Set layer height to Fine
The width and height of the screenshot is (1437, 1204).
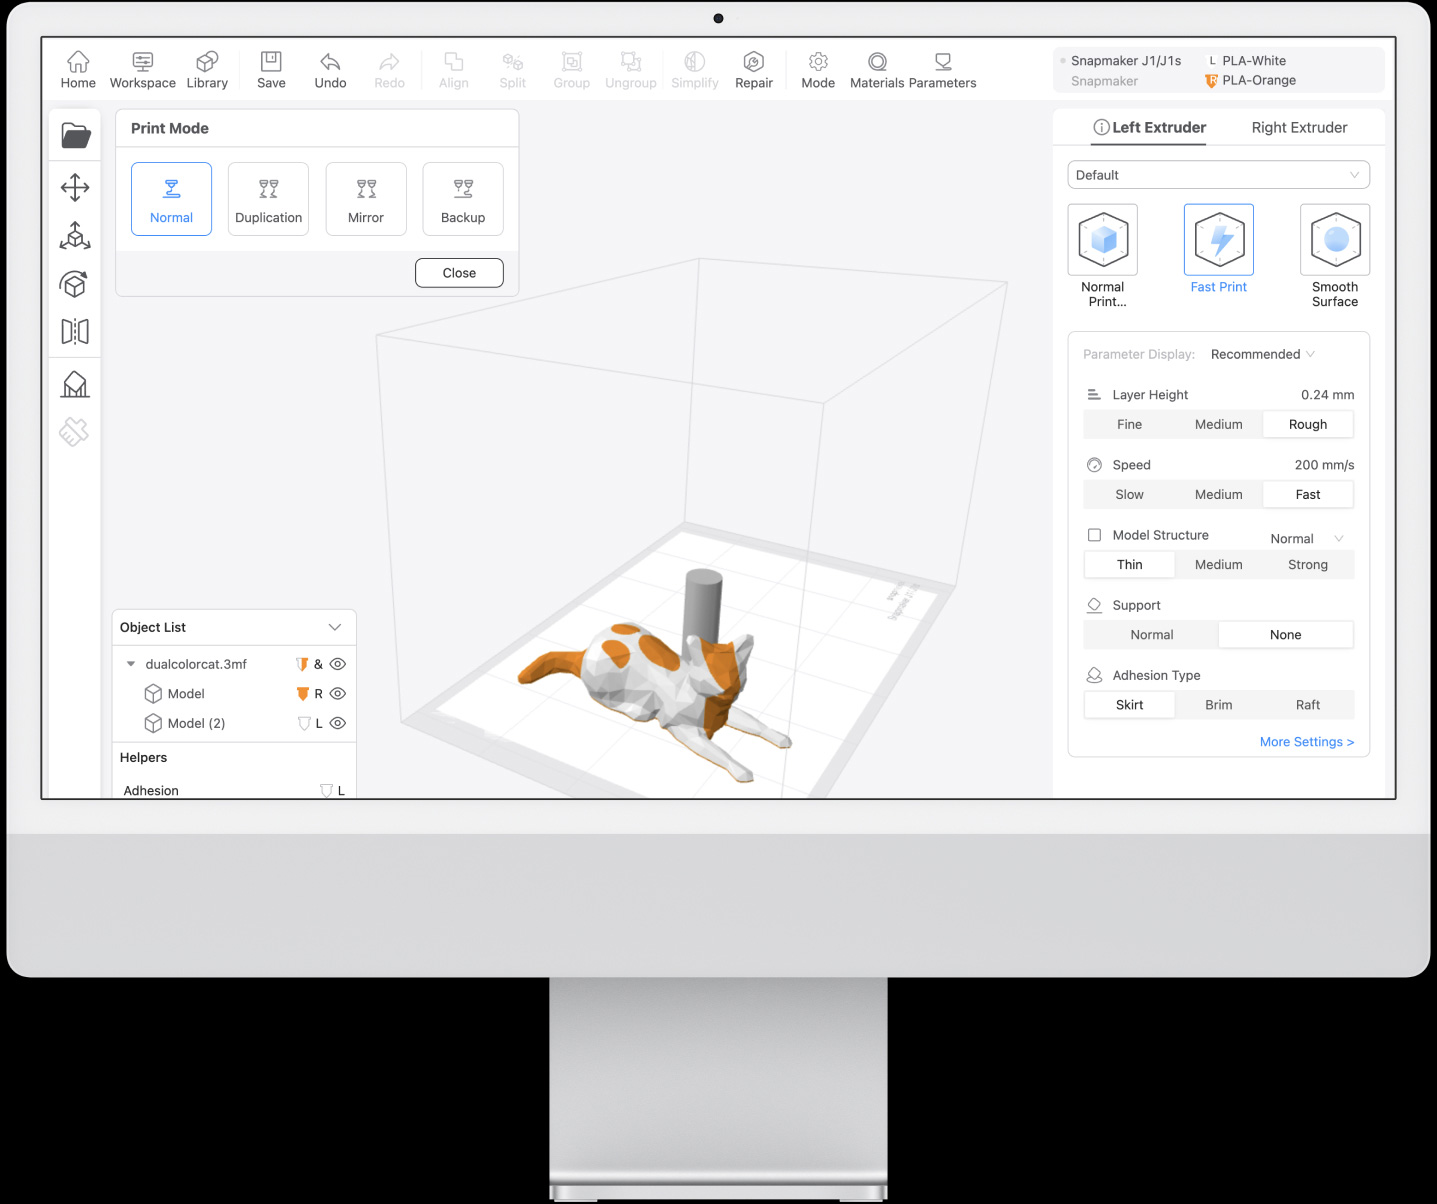tap(1129, 425)
